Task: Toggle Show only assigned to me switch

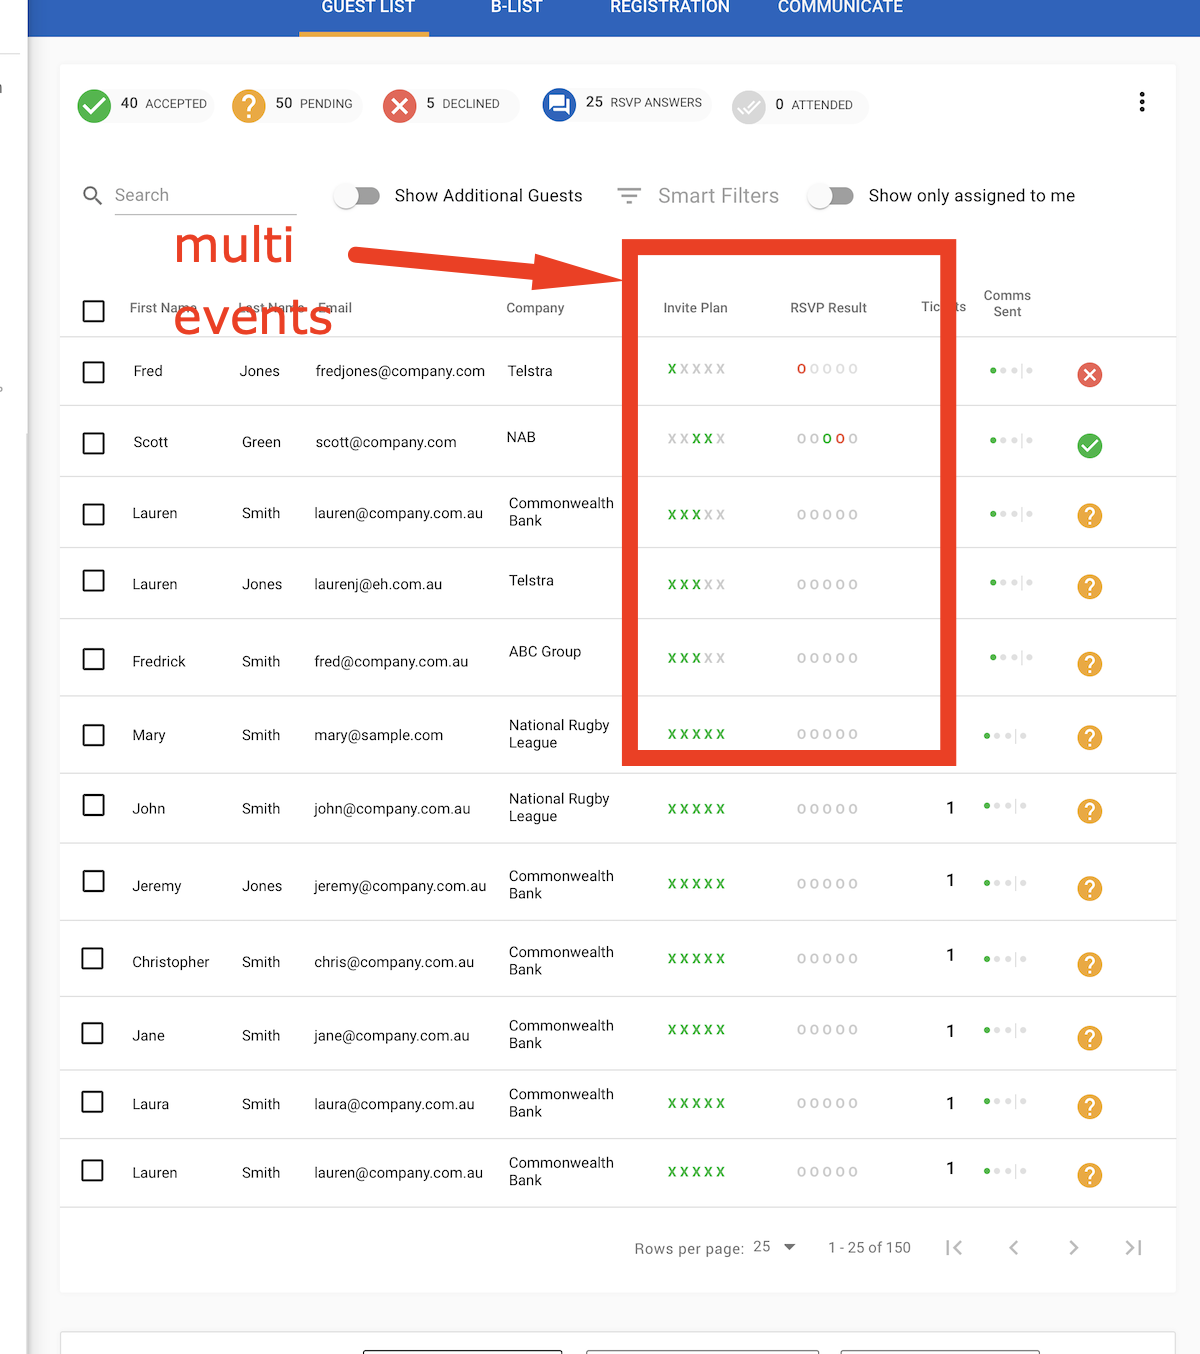Action: coord(831,196)
